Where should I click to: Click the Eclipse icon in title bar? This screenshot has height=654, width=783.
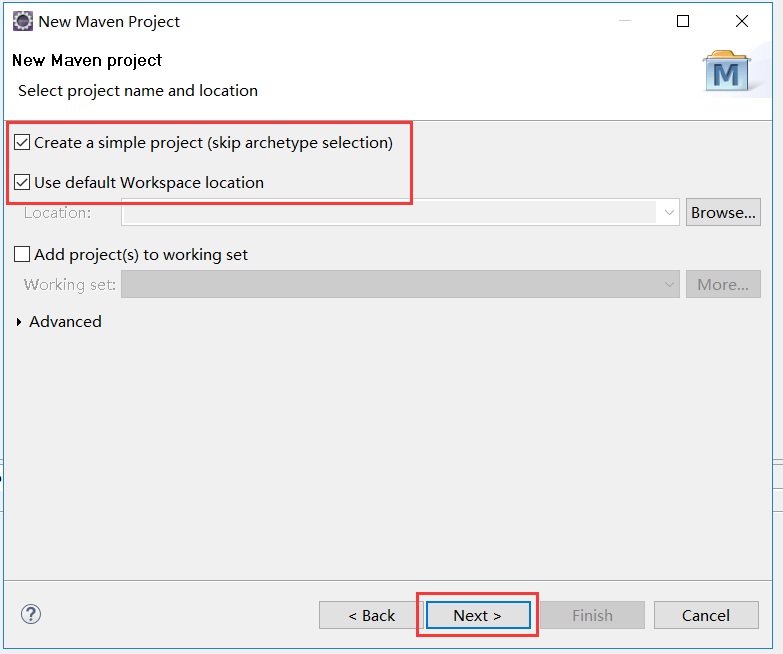[22, 21]
